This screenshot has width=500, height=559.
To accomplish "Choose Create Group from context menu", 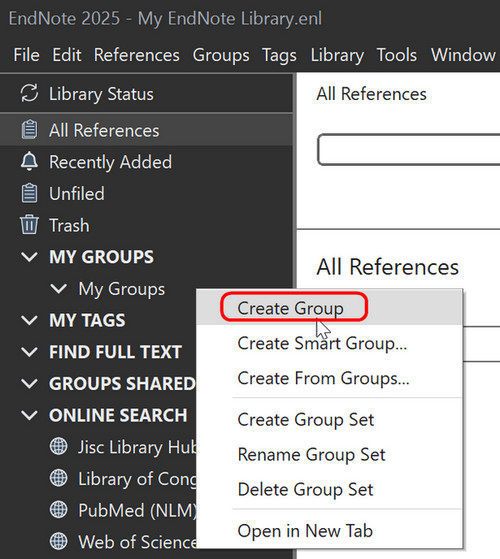I will coord(329,307).
